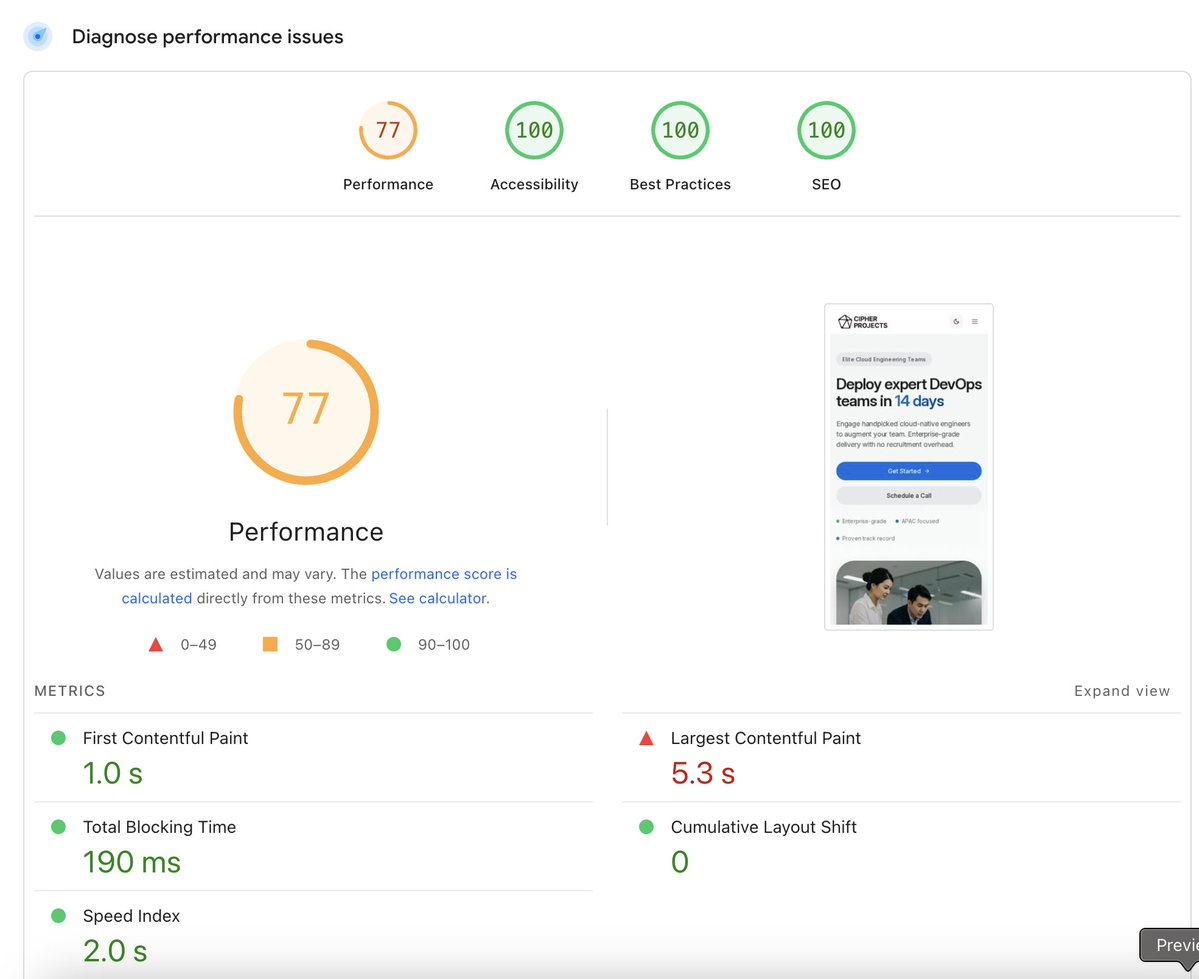1199x979 pixels.
Task: Click the Largest Contentful Paint label
Action: (765, 738)
